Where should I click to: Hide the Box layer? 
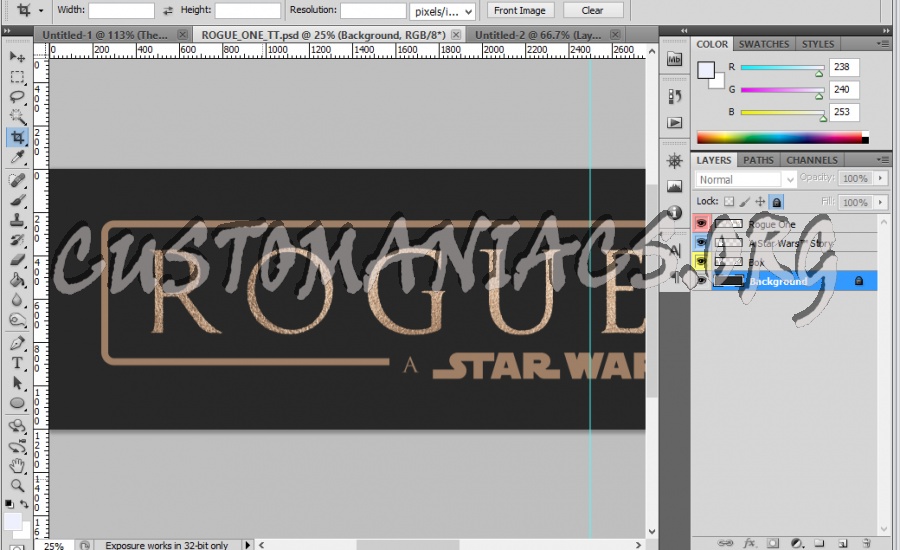[701, 262]
